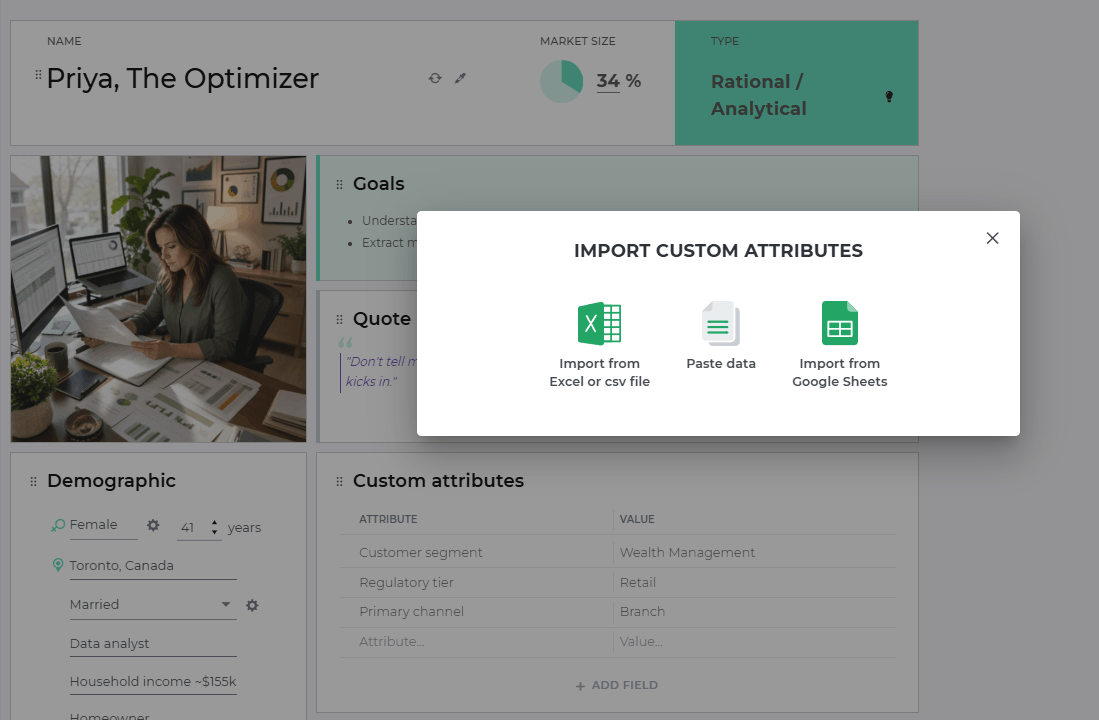Click the lightbulb icon in Type panel
This screenshot has width=1099, height=720.
point(889,97)
